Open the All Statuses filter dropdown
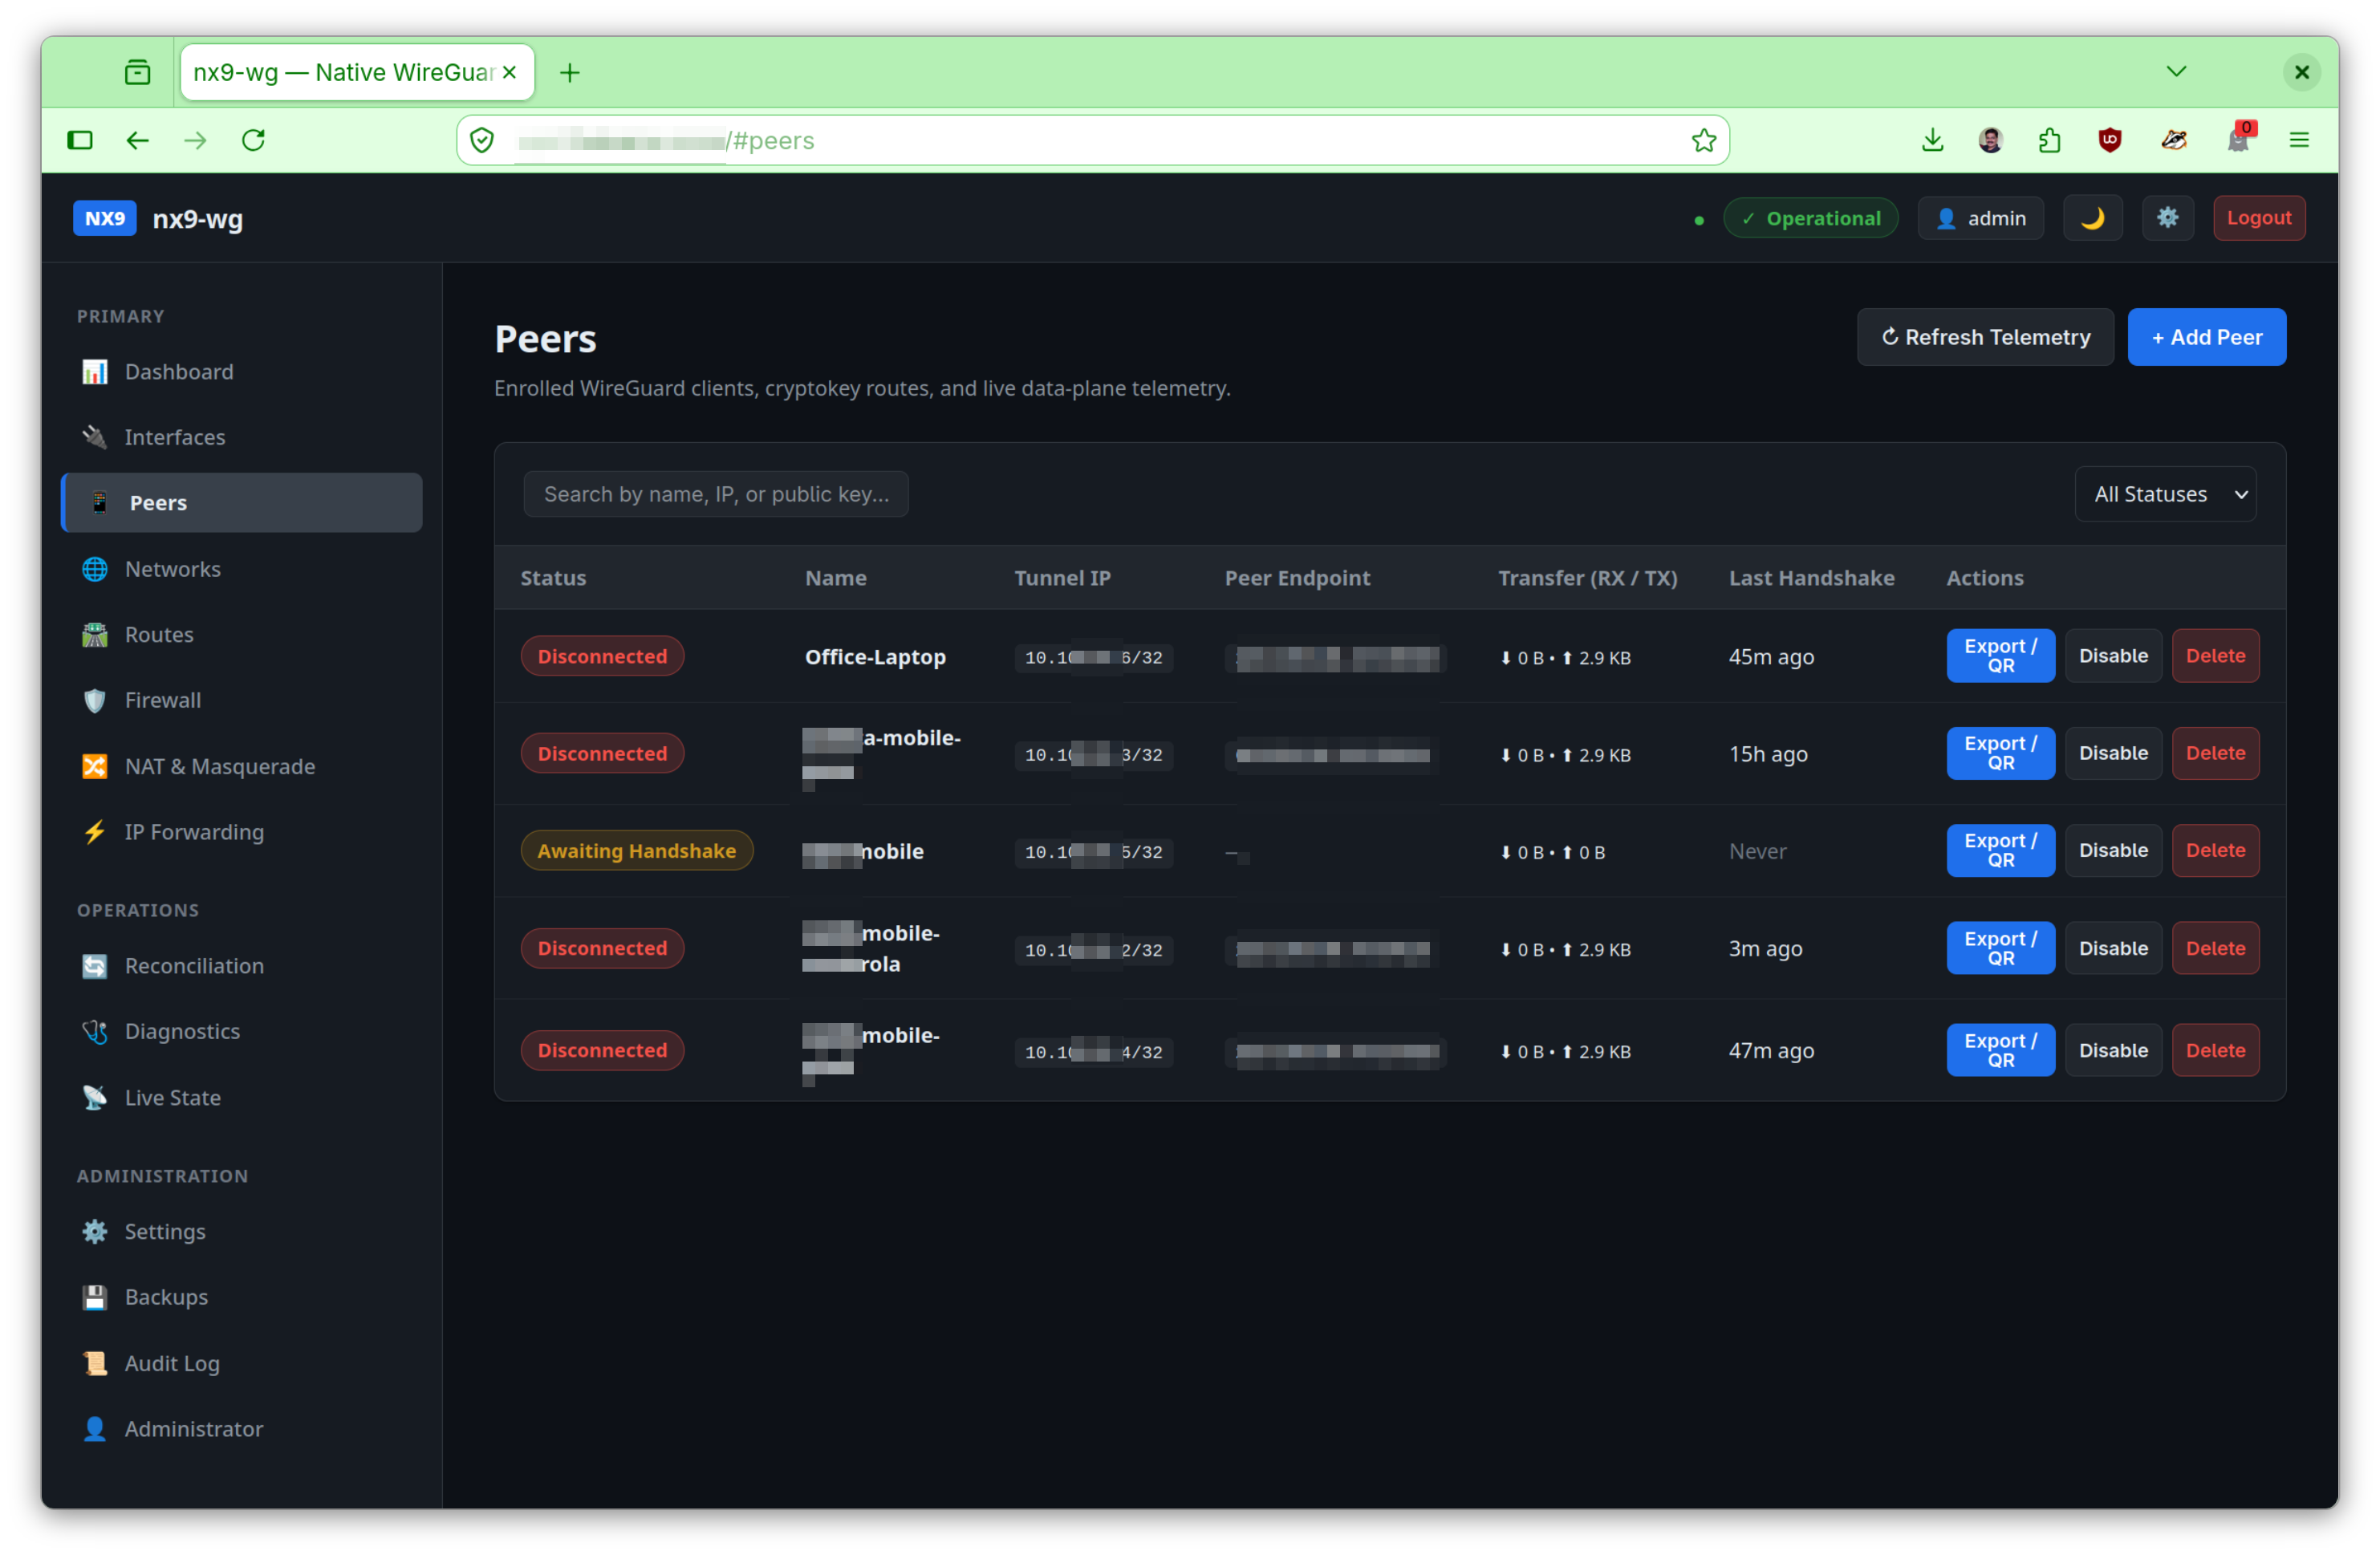The width and height of the screenshot is (2380, 1555). pyautogui.click(x=2165, y=494)
